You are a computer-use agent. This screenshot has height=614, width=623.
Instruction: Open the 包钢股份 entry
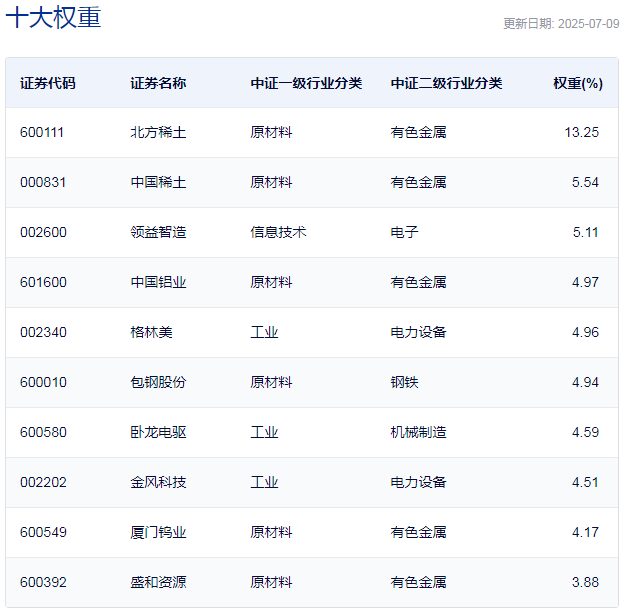(x=158, y=382)
